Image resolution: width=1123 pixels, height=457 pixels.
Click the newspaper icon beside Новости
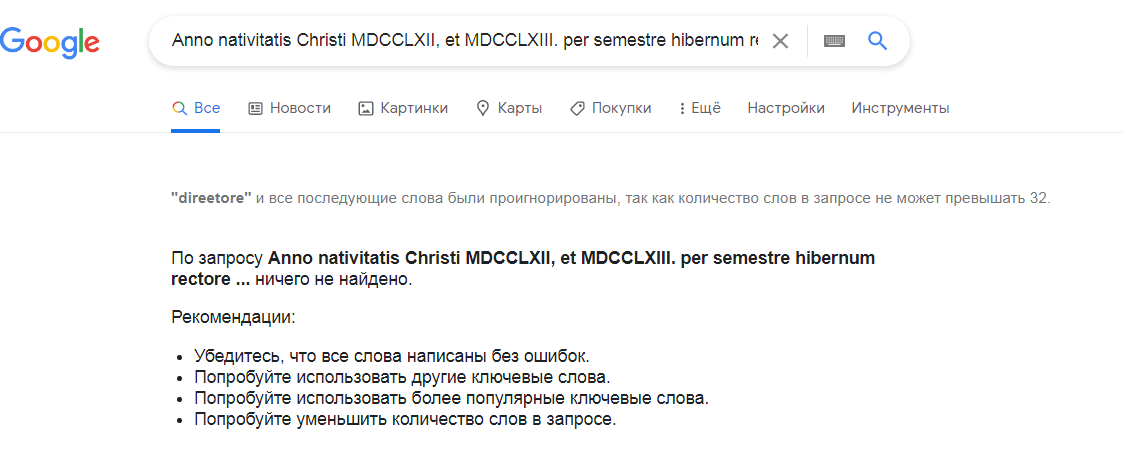[x=255, y=108]
